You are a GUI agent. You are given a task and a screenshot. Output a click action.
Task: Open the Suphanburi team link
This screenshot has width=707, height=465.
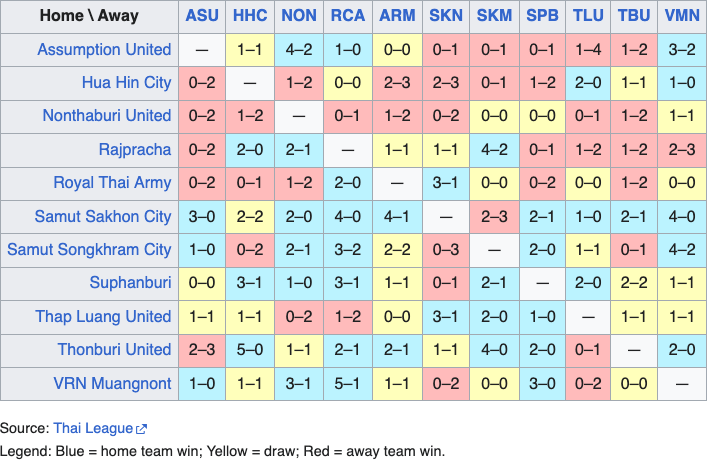tap(130, 283)
